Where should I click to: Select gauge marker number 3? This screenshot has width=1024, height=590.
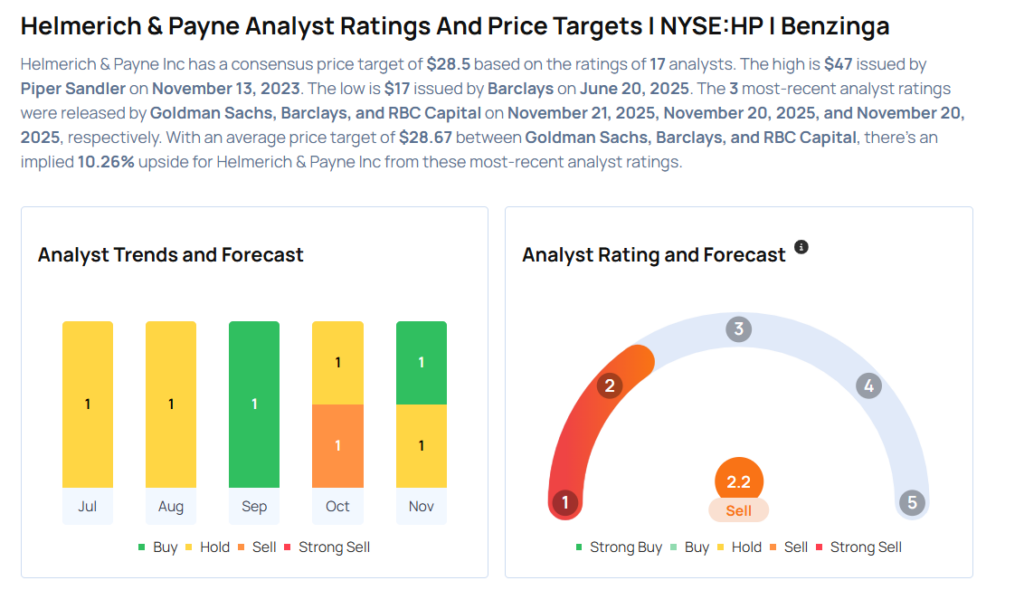coord(739,329)
